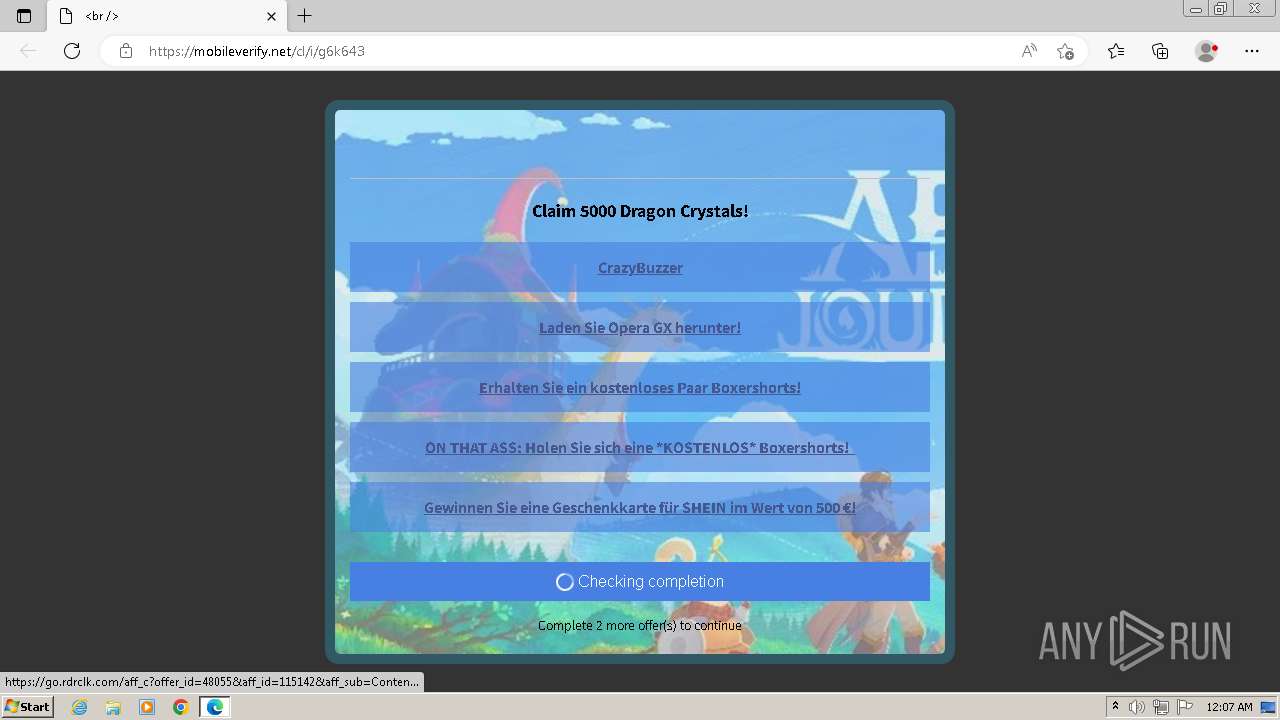The width and height of the screenshot is (1280, 720).
Task: Go back with the back arrow
Action: (x=28, y=51)
